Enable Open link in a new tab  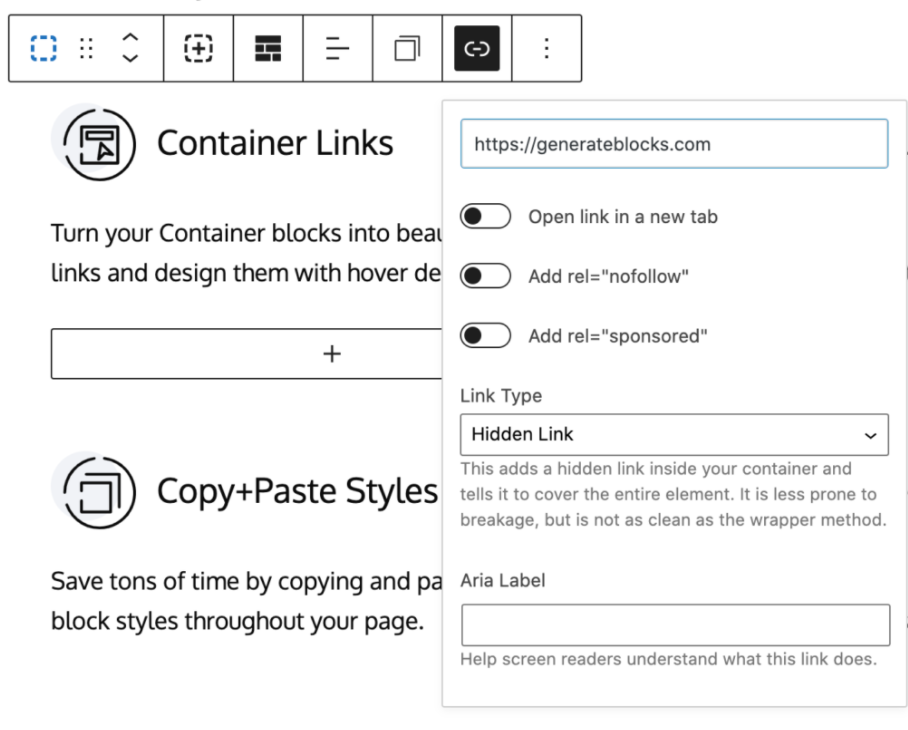(485, 217)
